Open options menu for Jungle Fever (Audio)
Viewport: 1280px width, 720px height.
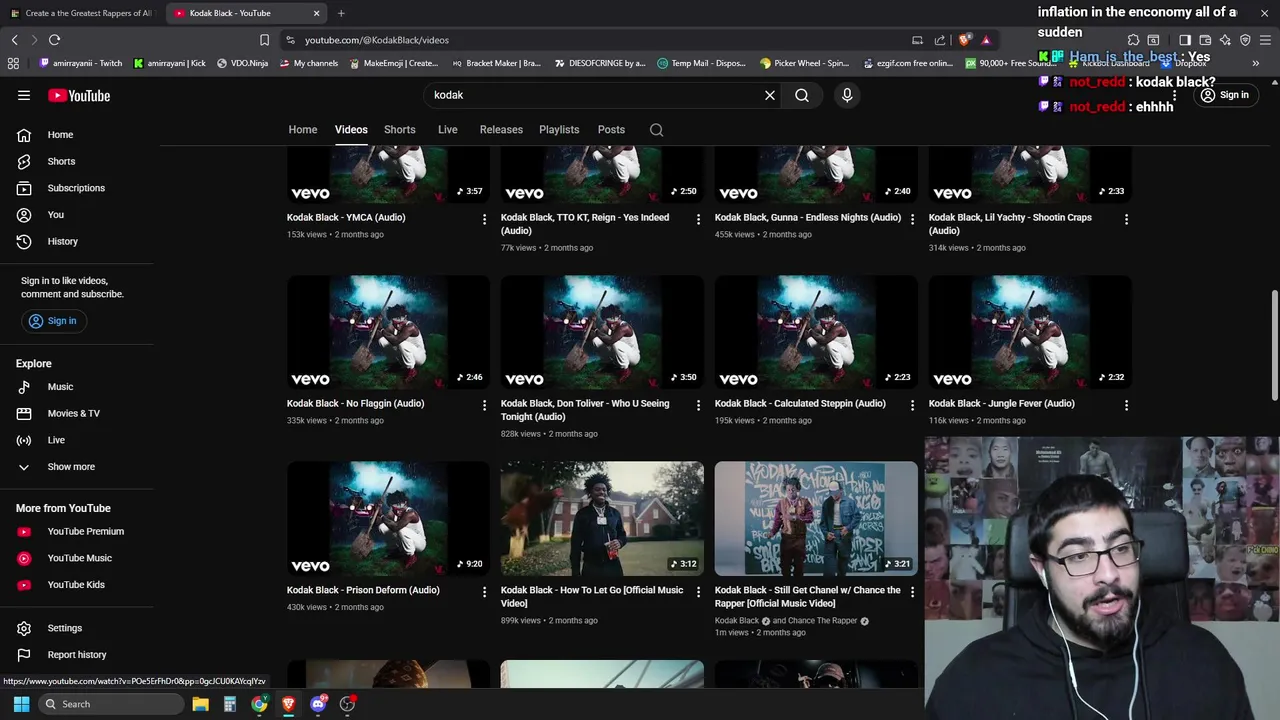[x=1126, y=405]
